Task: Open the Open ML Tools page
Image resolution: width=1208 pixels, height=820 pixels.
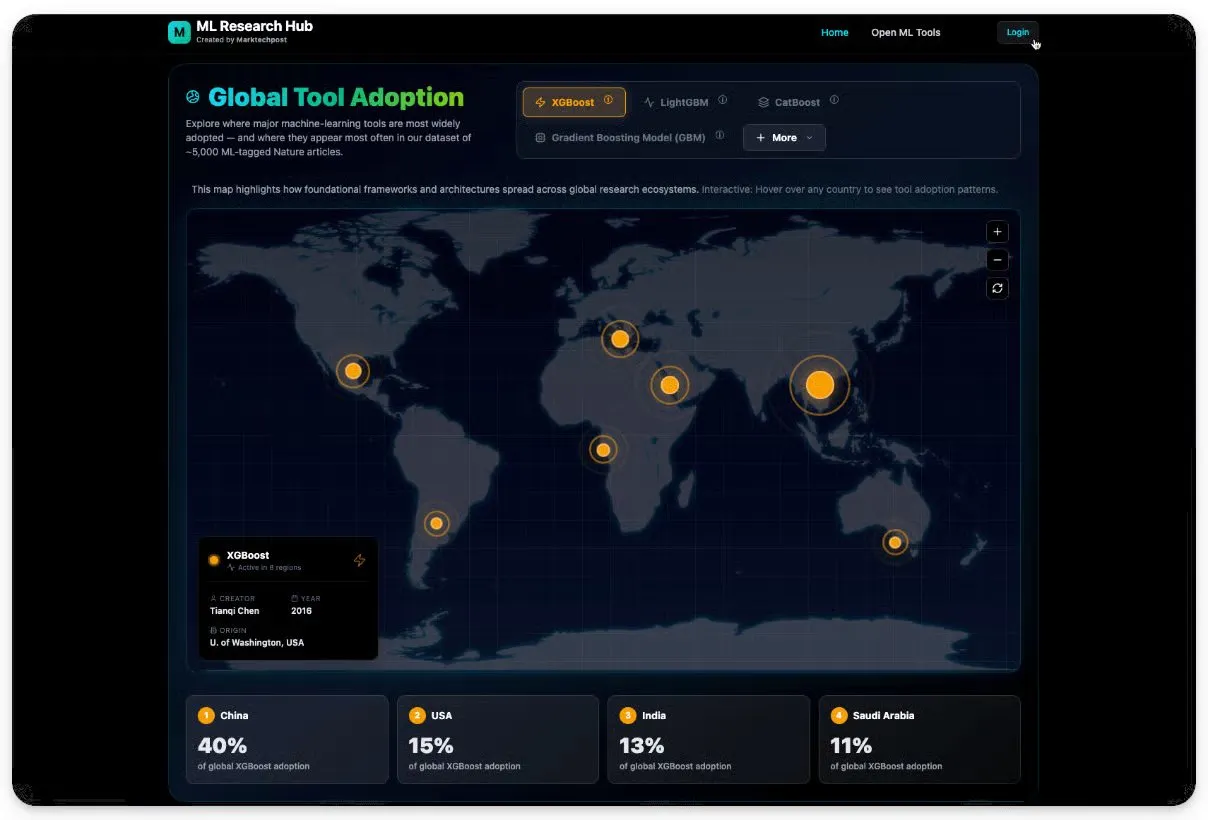Action: point(906,33)
